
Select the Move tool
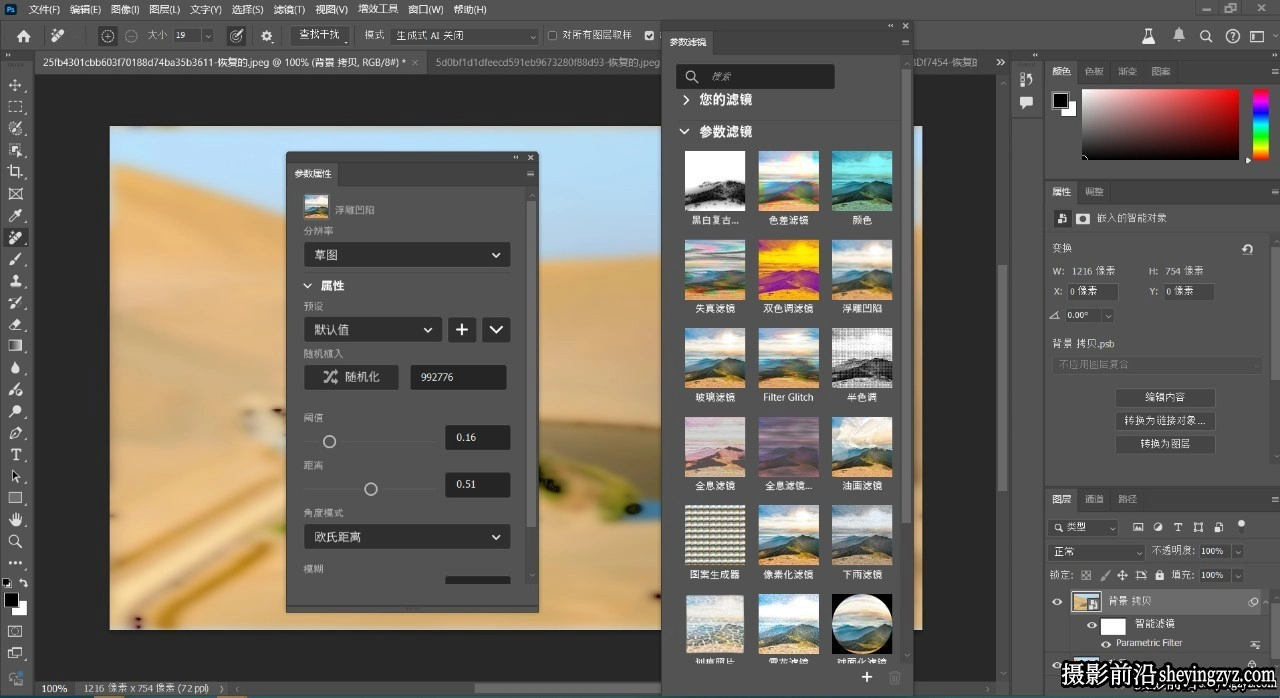[x=15, y=85]
